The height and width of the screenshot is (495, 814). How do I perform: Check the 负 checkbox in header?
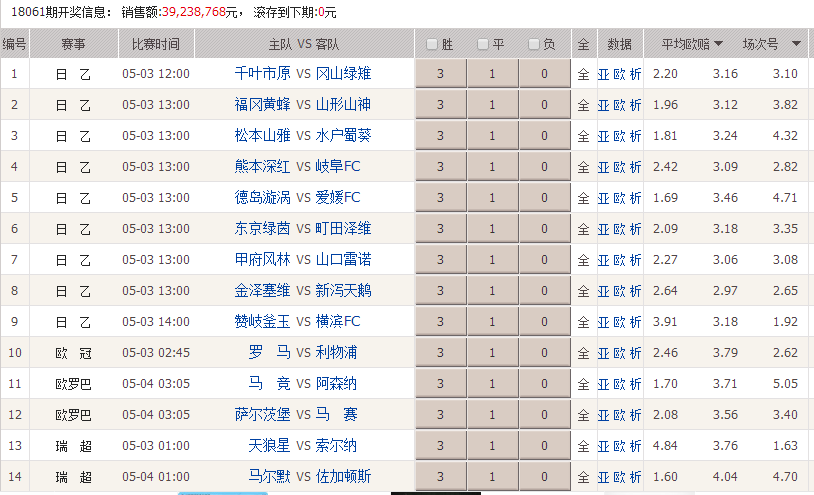(x=534, y=44)
